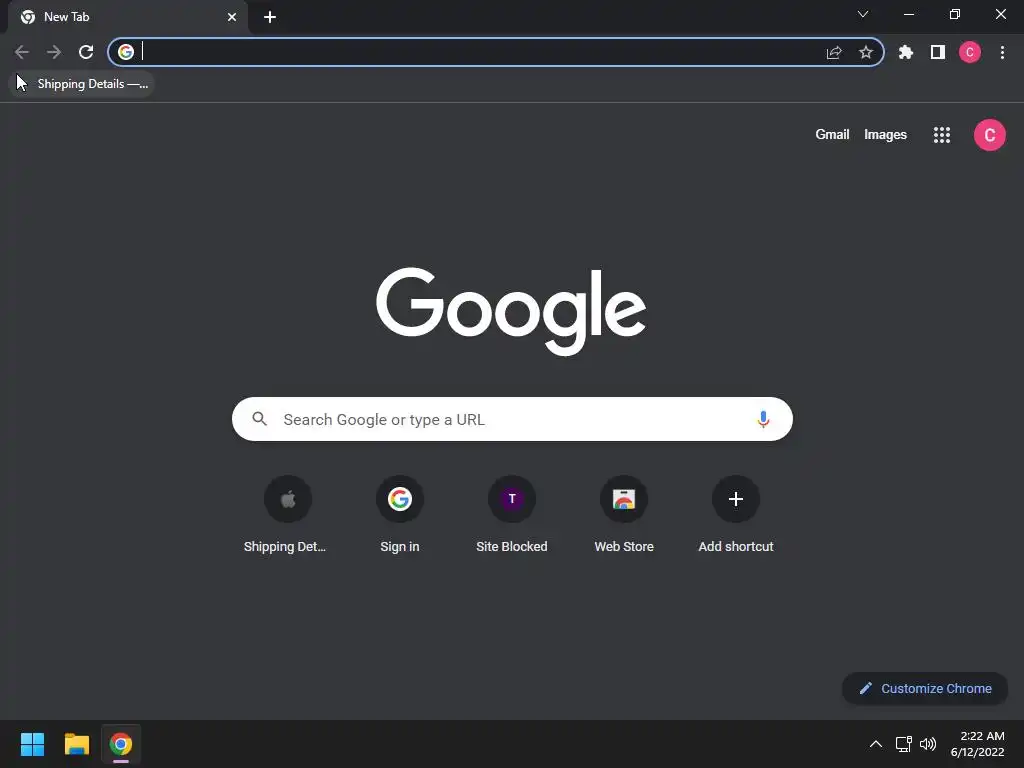Start voice search with microphone icon

tap(763, 419)
